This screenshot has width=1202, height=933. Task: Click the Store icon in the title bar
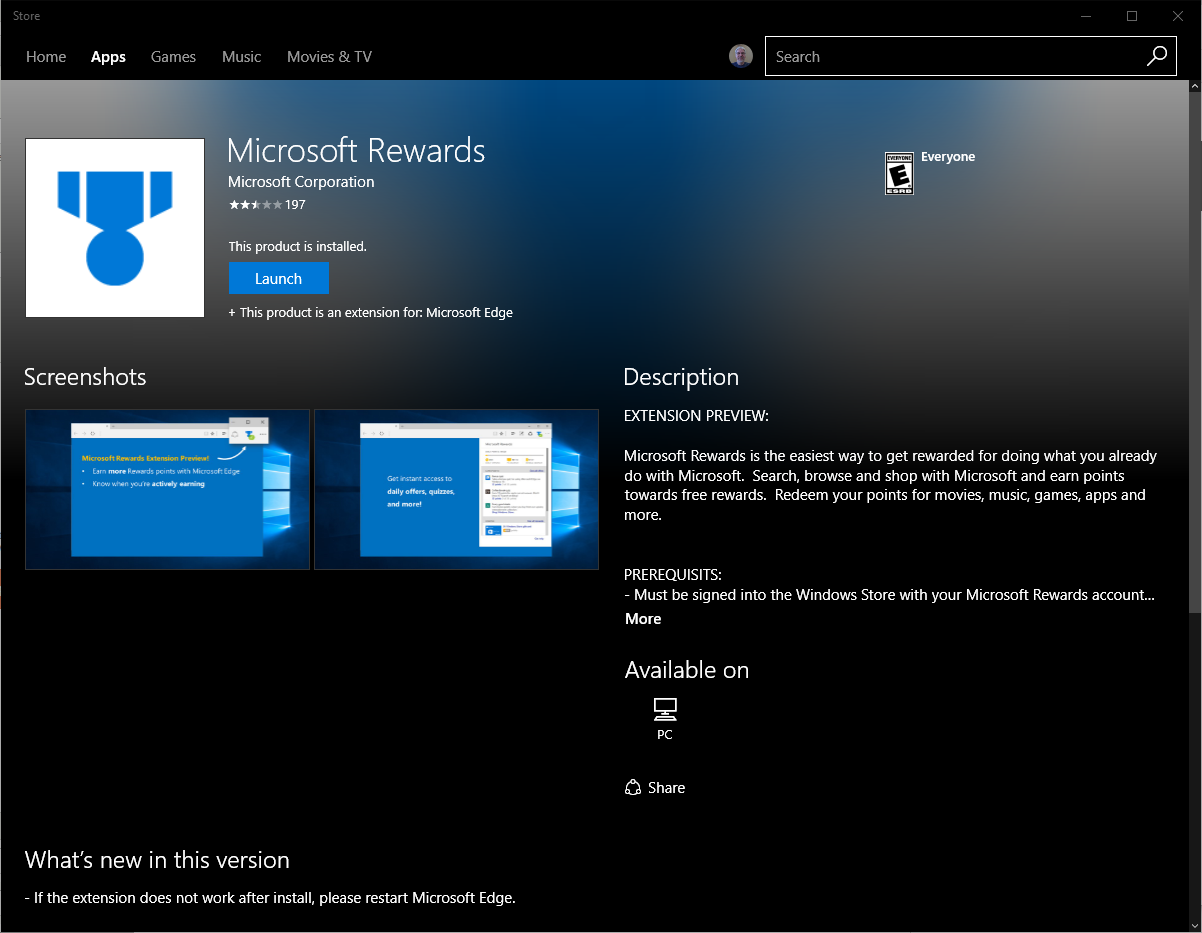tap(26, 15)
